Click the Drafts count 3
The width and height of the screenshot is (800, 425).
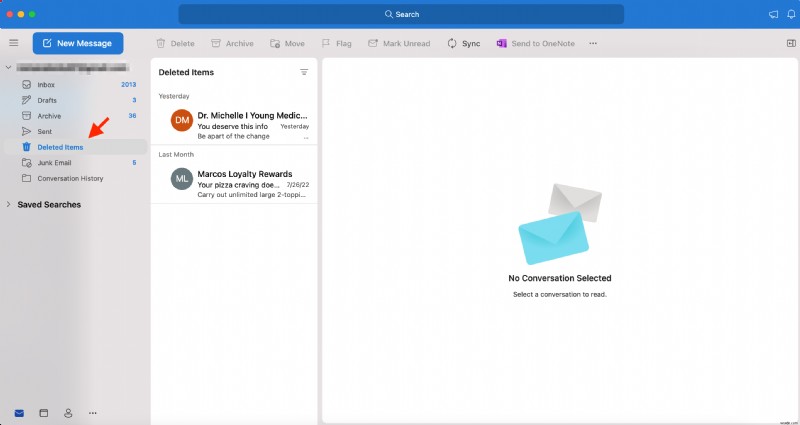tap(134, 101)
